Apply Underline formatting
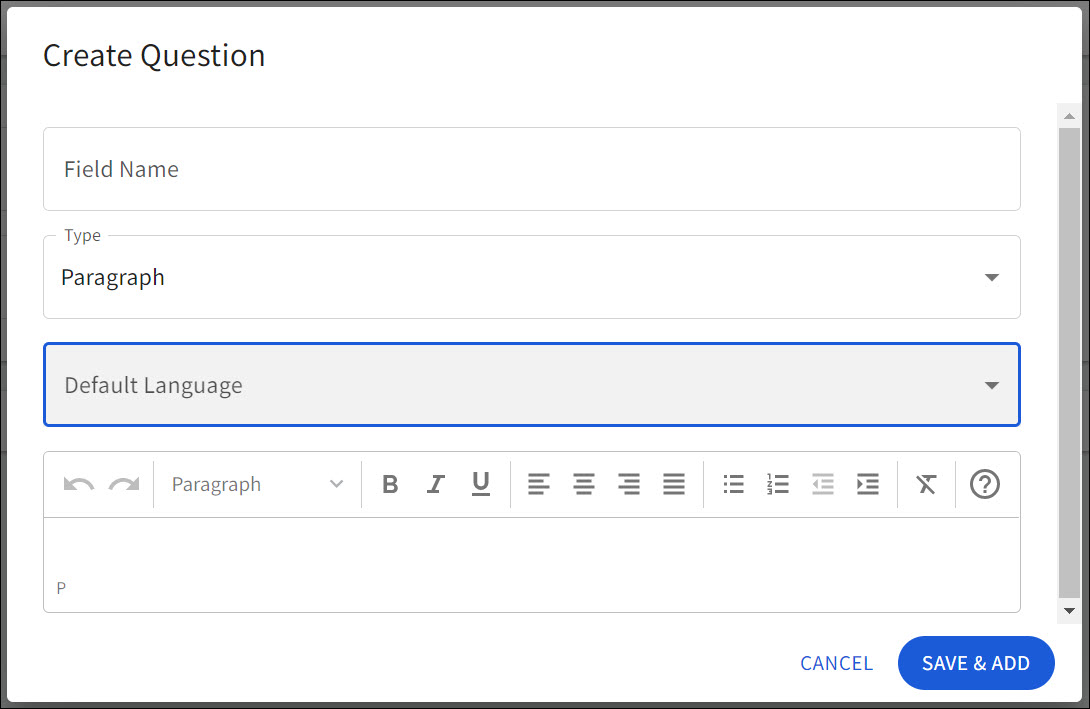The height and width of the screenshot is (709, 1090). point(481,484)
